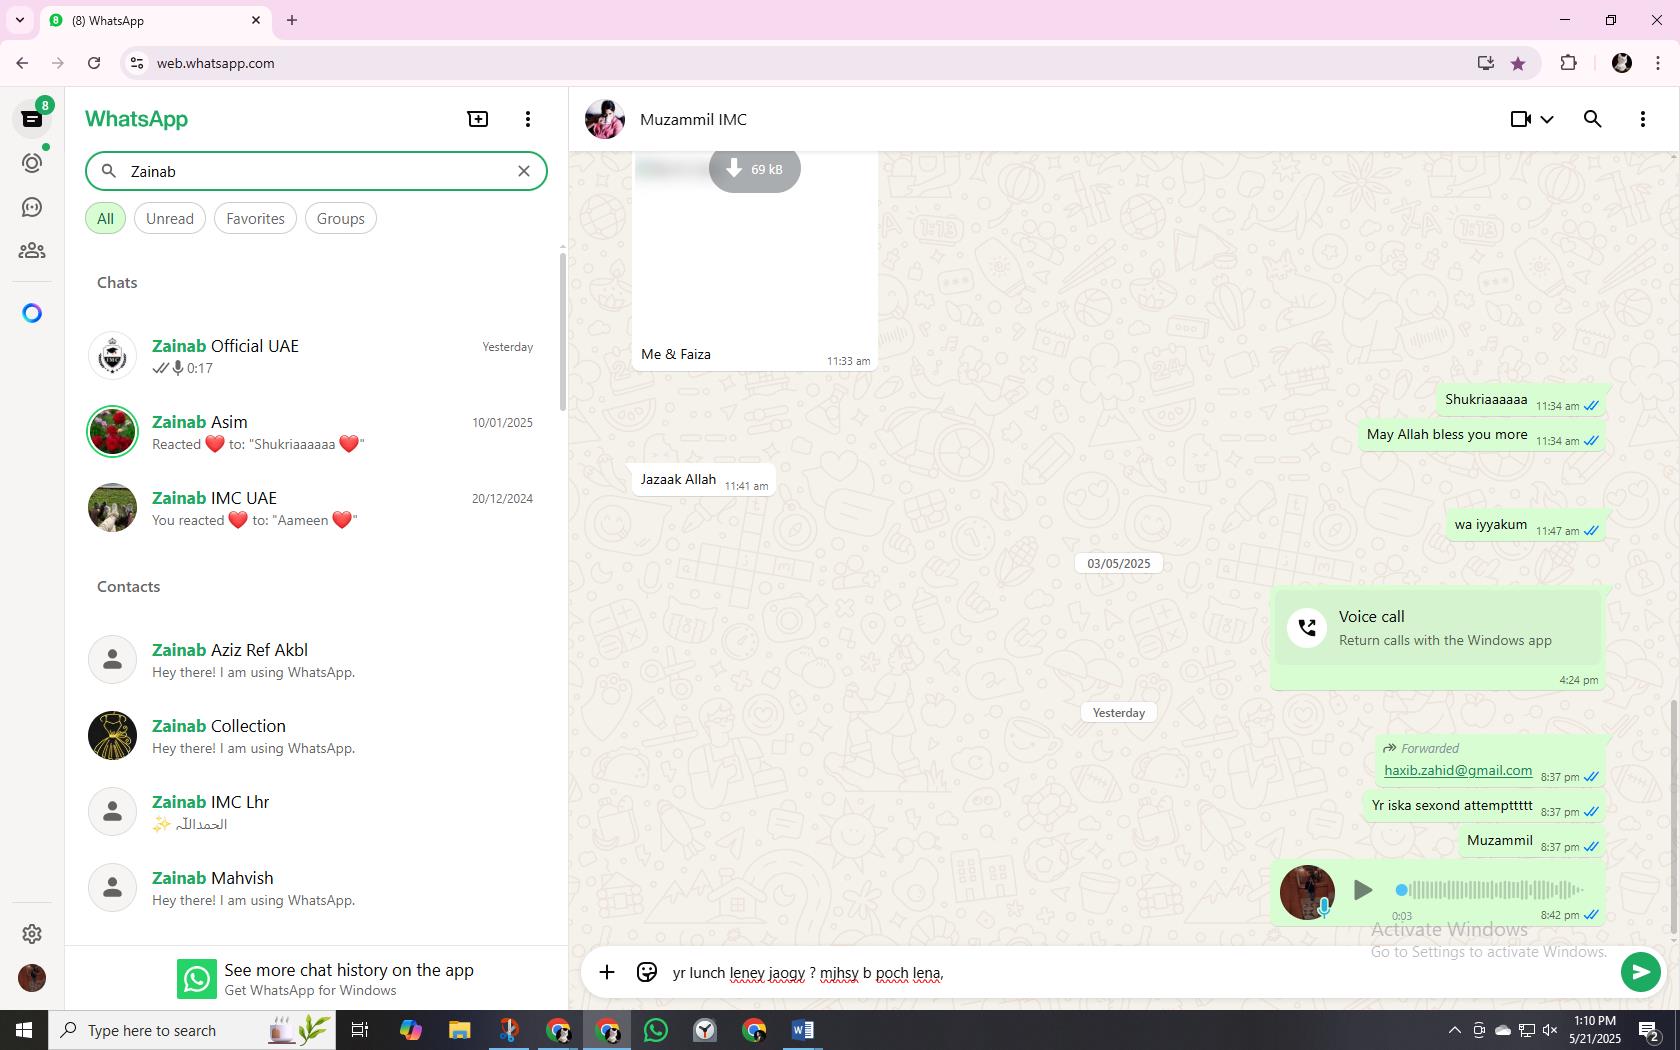
Task: Toggle the muted volume icon in tray
Action: tap(1550, 1030)
